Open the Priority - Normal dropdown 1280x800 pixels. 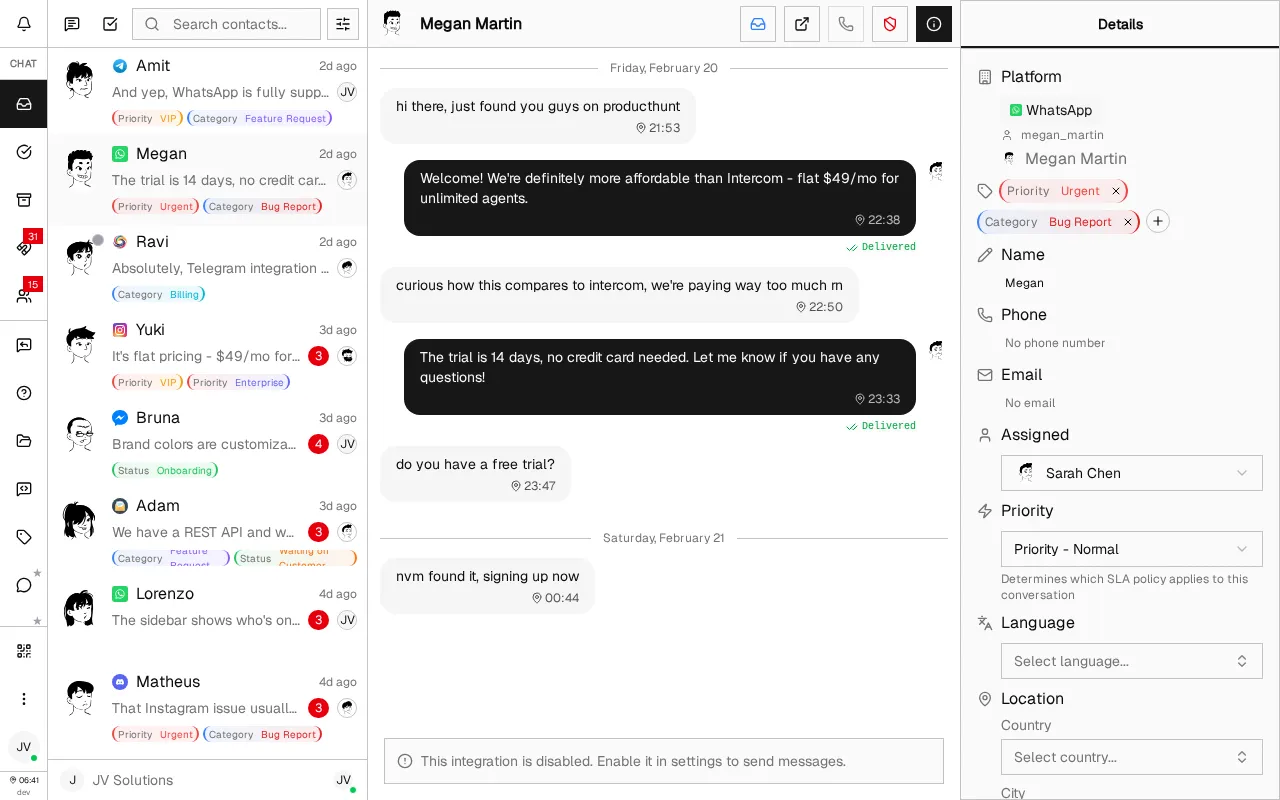coord(1131,549)
